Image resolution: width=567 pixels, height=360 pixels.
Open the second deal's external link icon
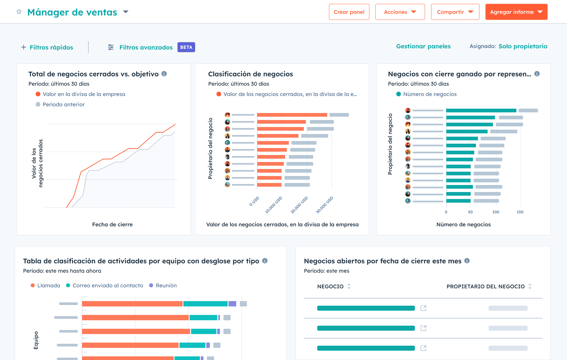coord(423,328)
